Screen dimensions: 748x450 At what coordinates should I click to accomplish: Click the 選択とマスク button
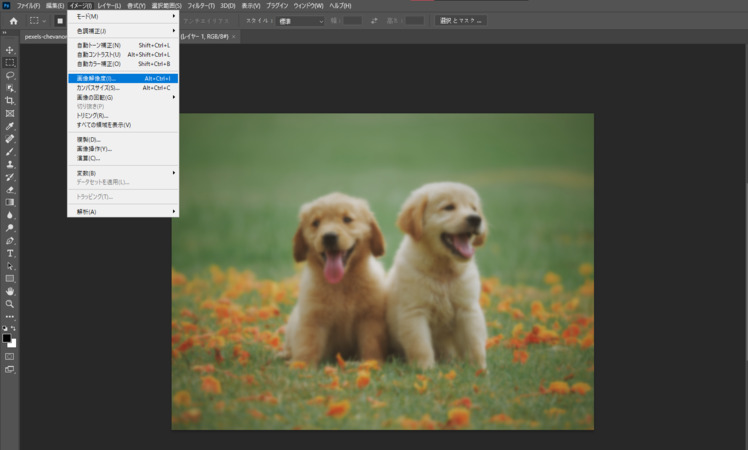pyautogui.click(x=460, y=20)
